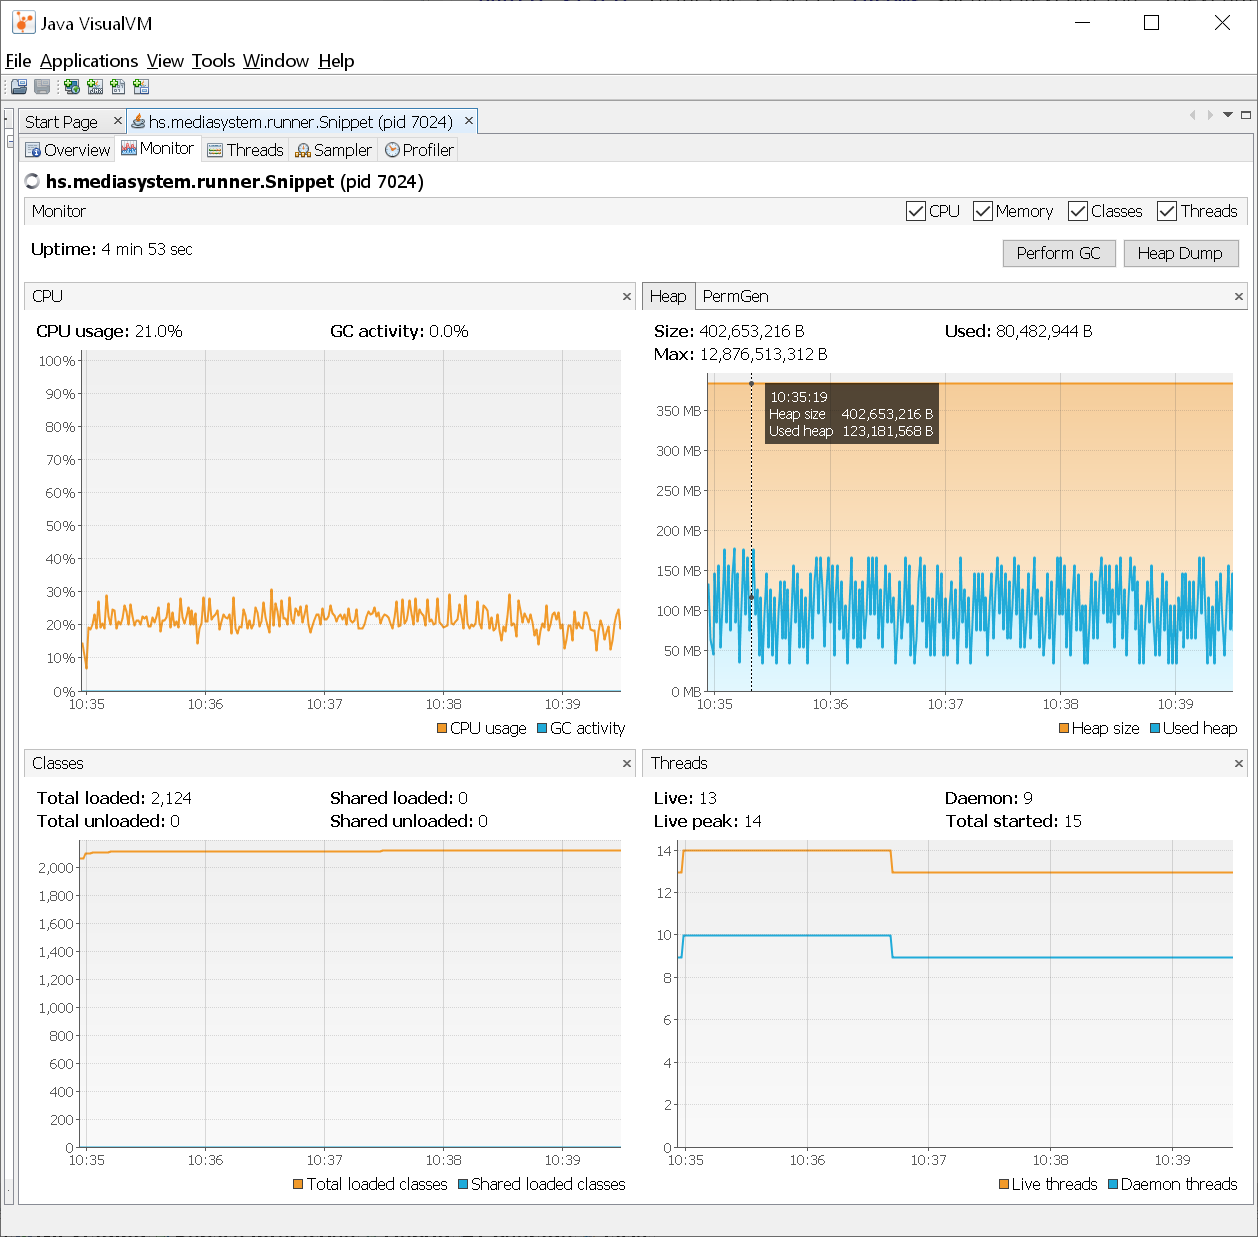The width and height of the screenshot is (1258, 1237).
Task: Click the GC activity blue legend swatch
Action: click(542, 728)
